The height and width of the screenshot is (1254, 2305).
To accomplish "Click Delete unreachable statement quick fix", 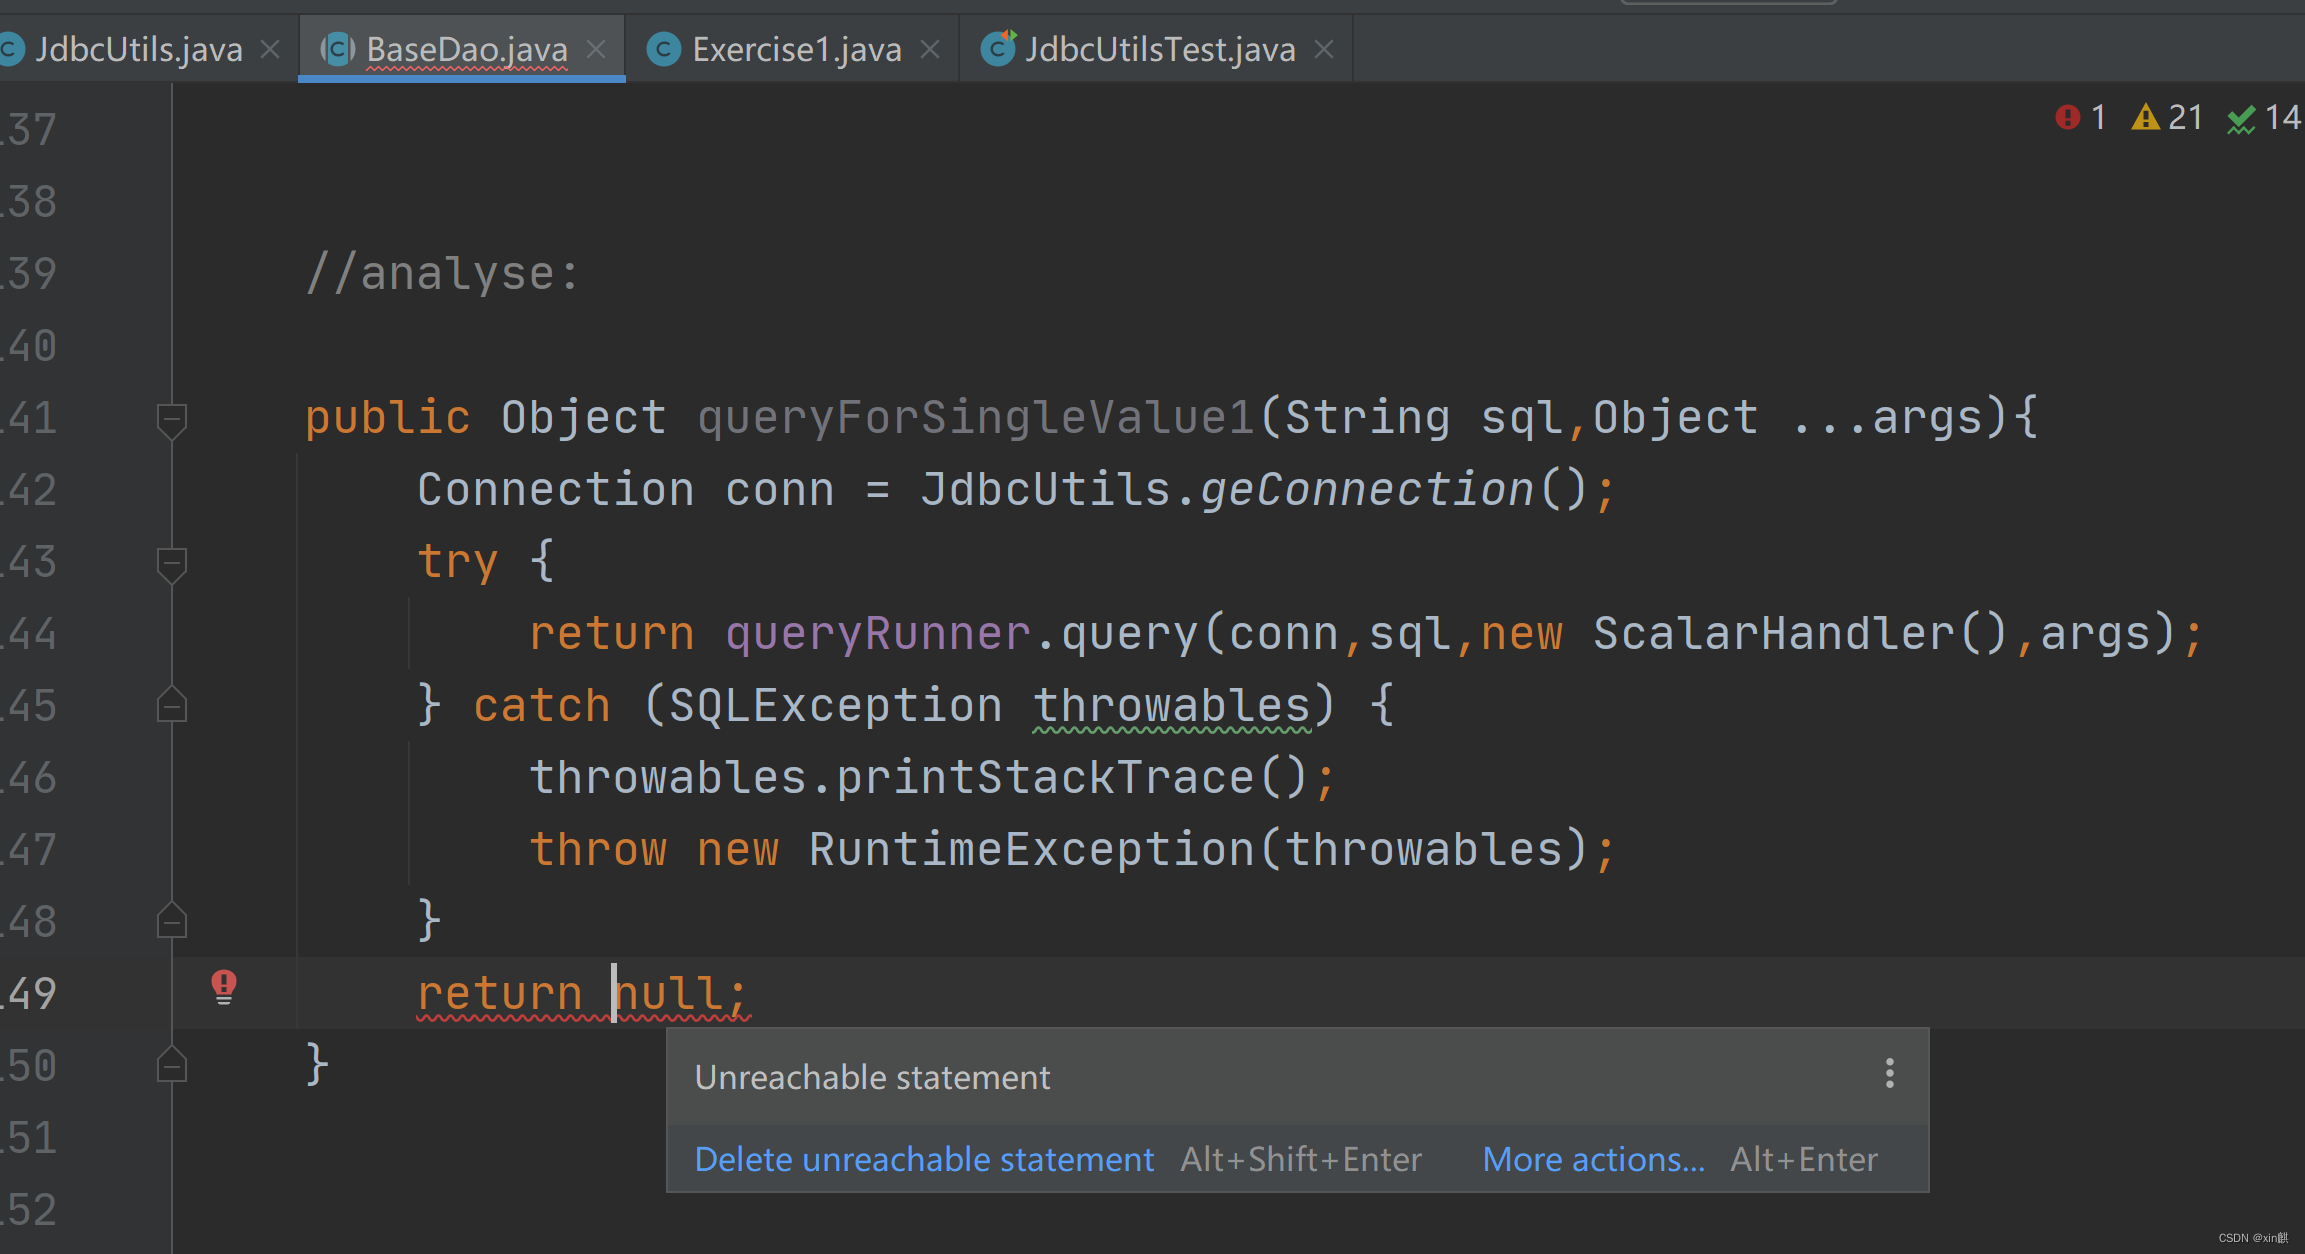I will tap(924, 1159).
